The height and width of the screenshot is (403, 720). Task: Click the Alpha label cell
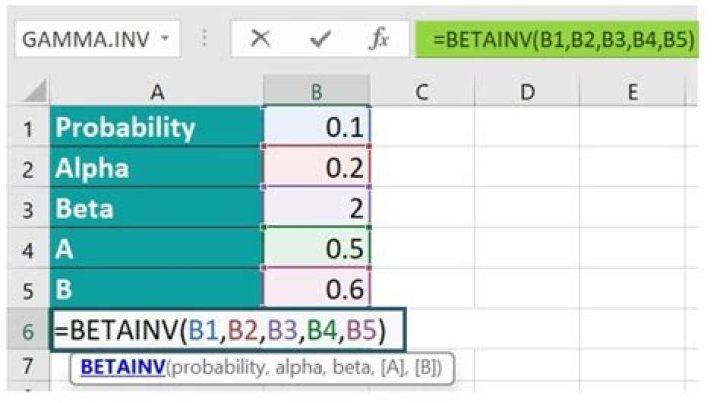(157, 168)
